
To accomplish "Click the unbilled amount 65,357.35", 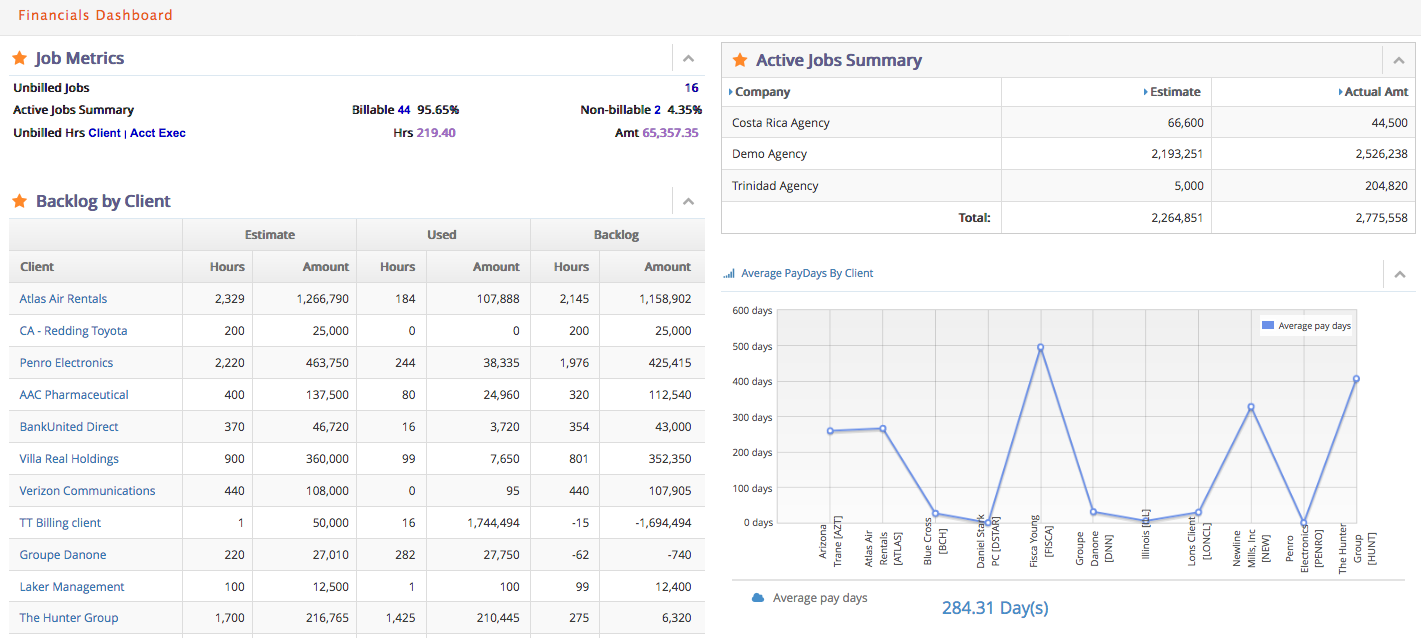I will pos(671,133).
